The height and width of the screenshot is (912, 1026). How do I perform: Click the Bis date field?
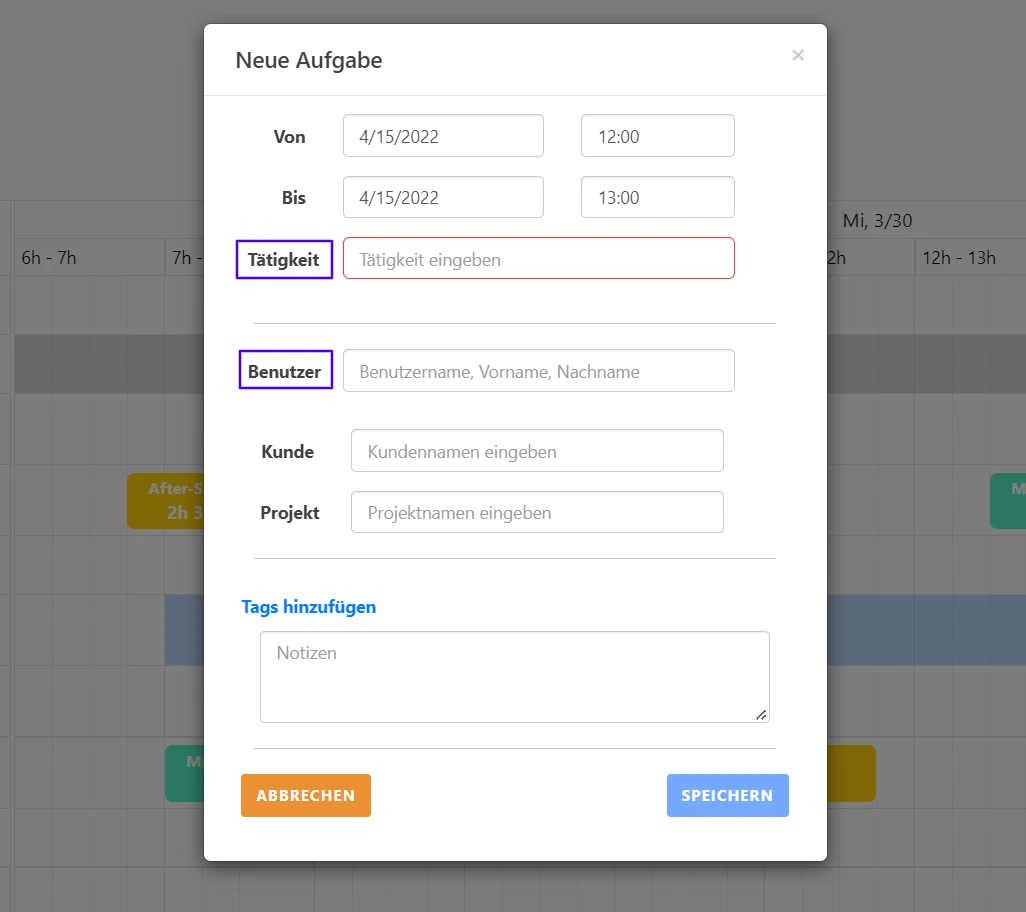(443, 196)
